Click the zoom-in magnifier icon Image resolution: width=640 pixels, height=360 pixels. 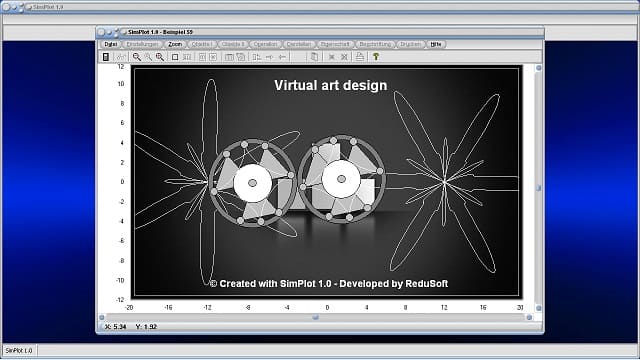137,57
